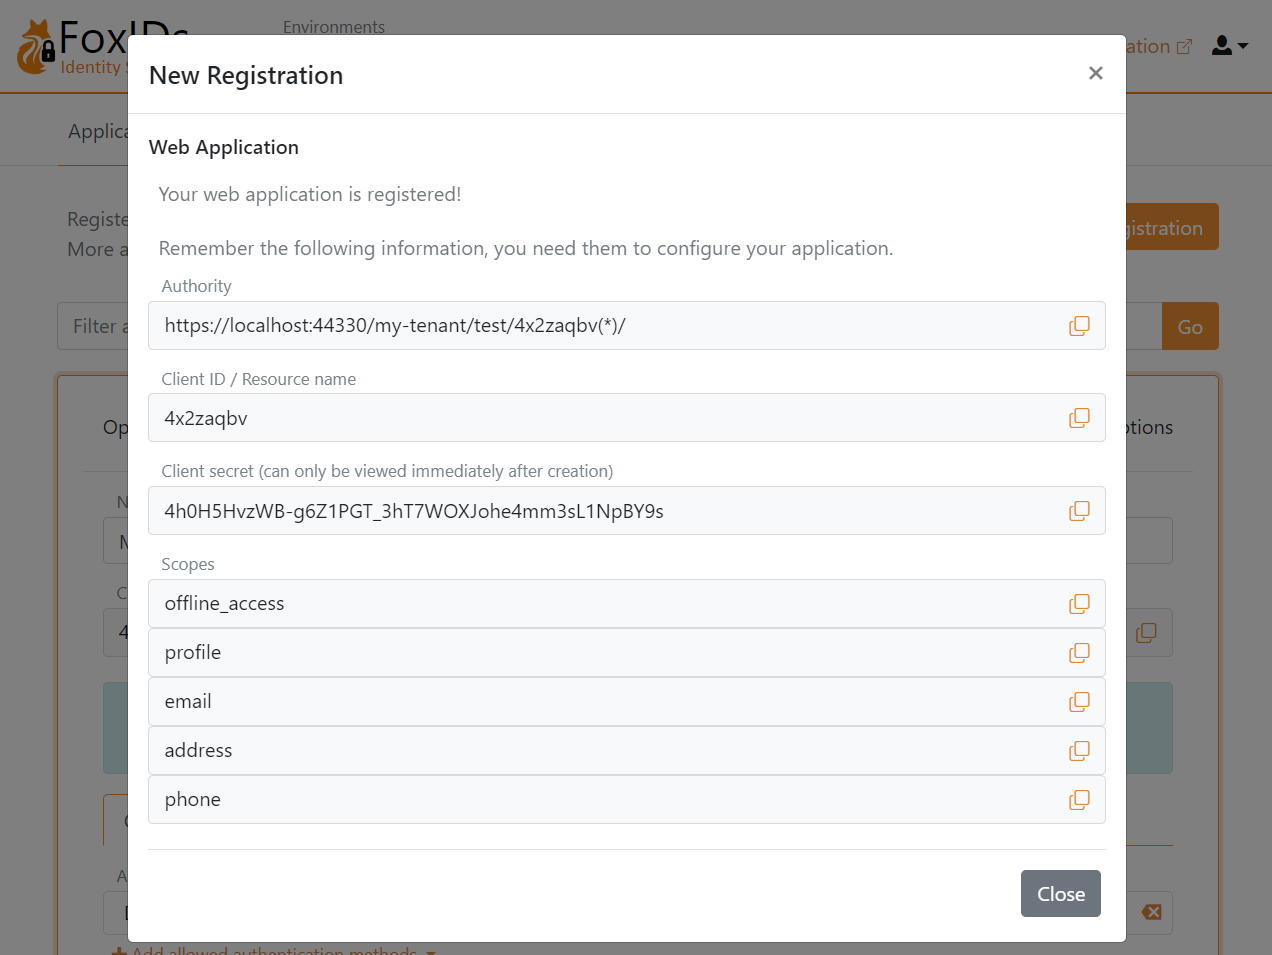1272x955 pixels.
Task: Click the email scope field
Action: 600,702
